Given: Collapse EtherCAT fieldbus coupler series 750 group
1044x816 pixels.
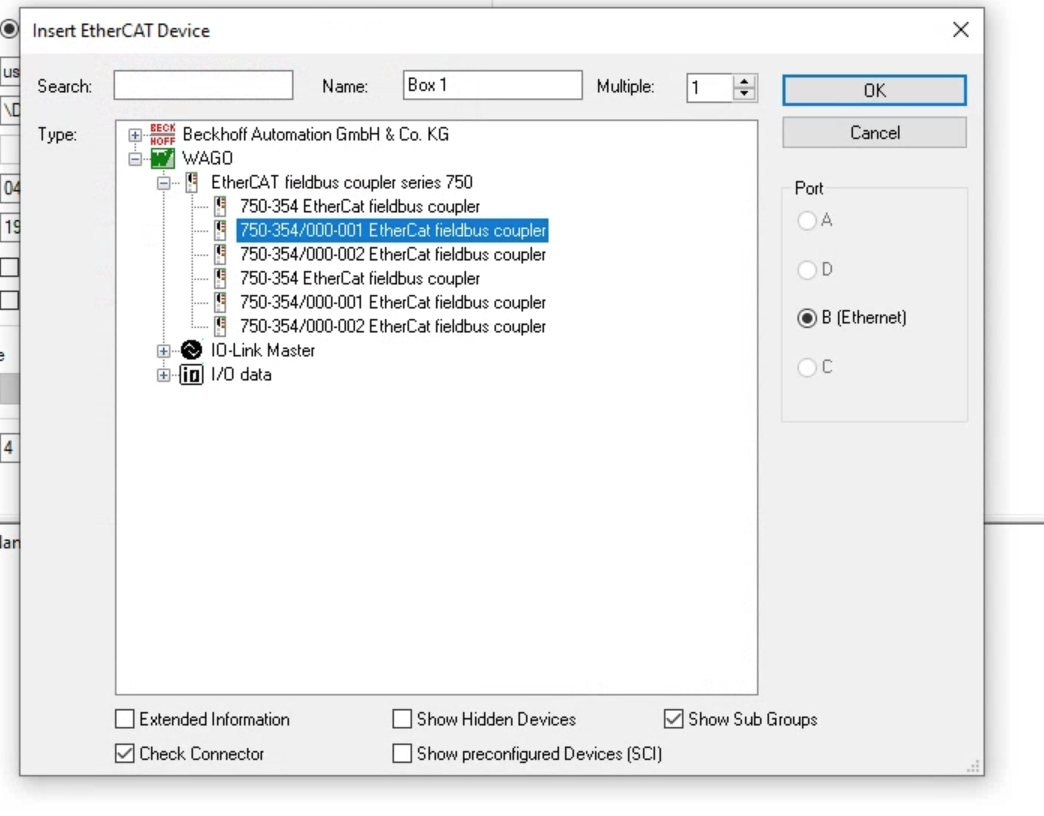Looking at the screenshot, I should tap(164, 183).
